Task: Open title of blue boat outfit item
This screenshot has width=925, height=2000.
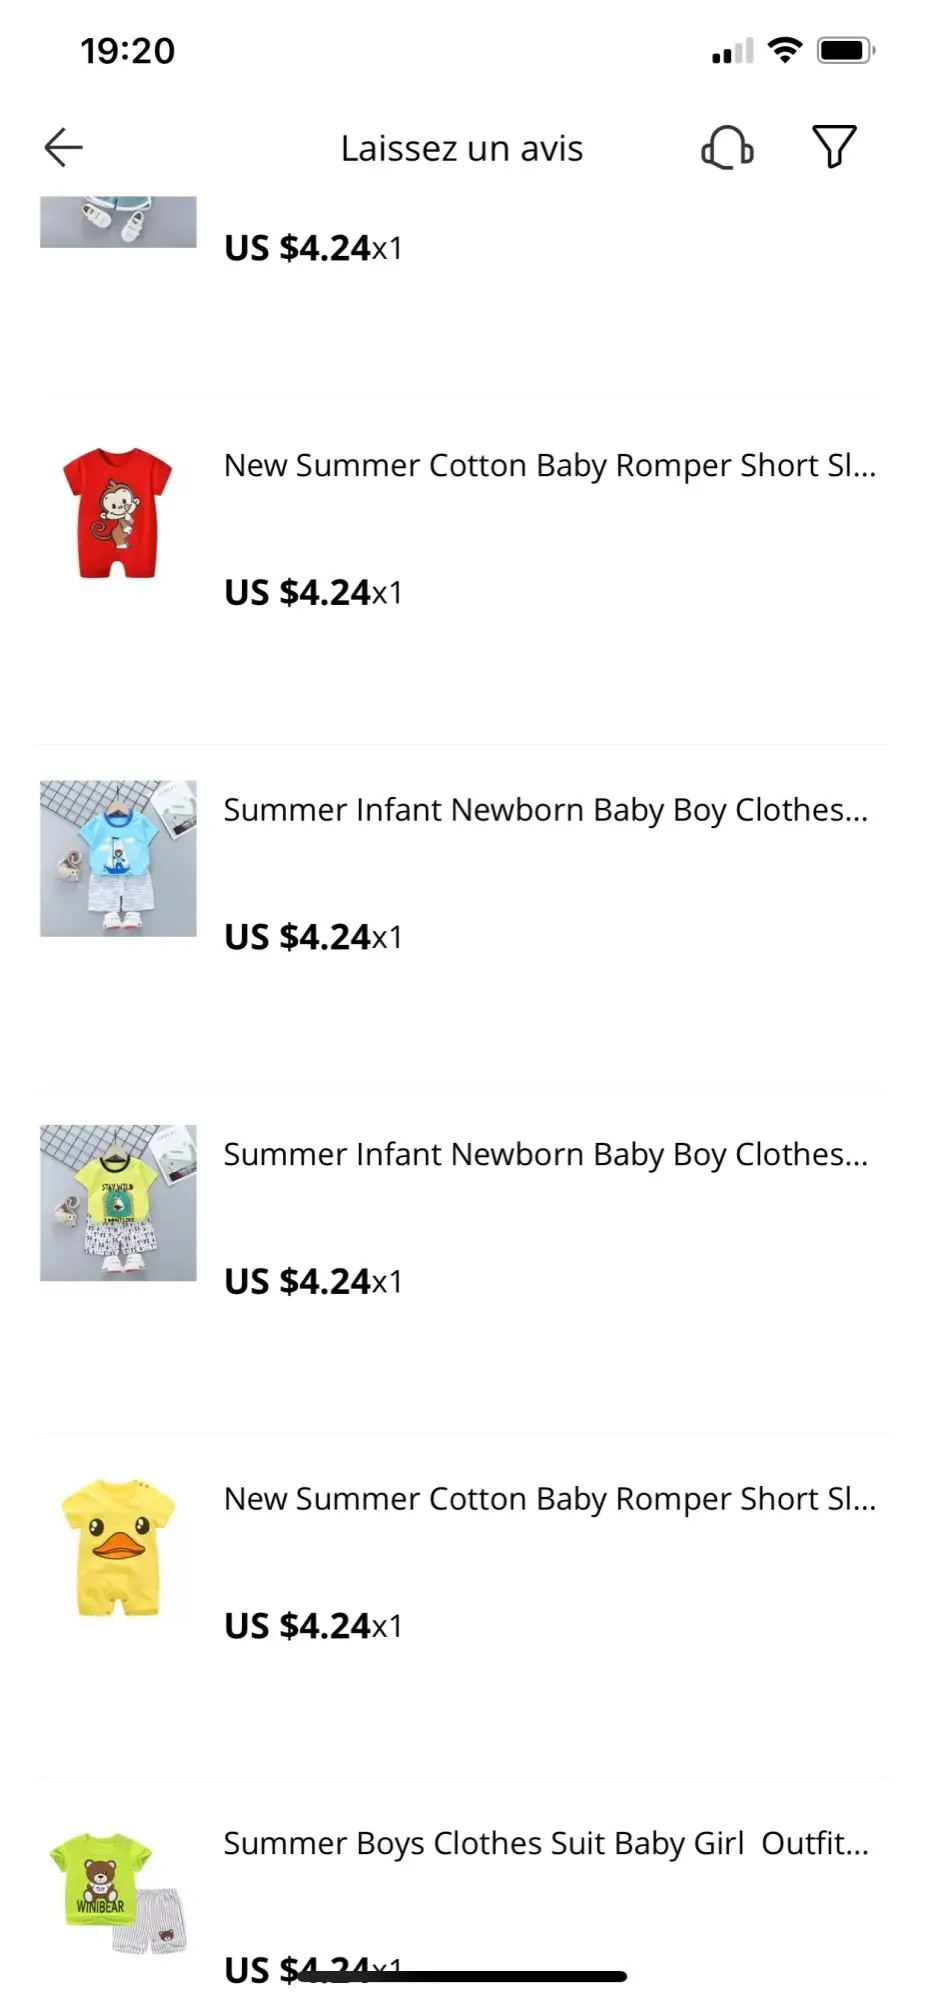Action: [545, 810]
